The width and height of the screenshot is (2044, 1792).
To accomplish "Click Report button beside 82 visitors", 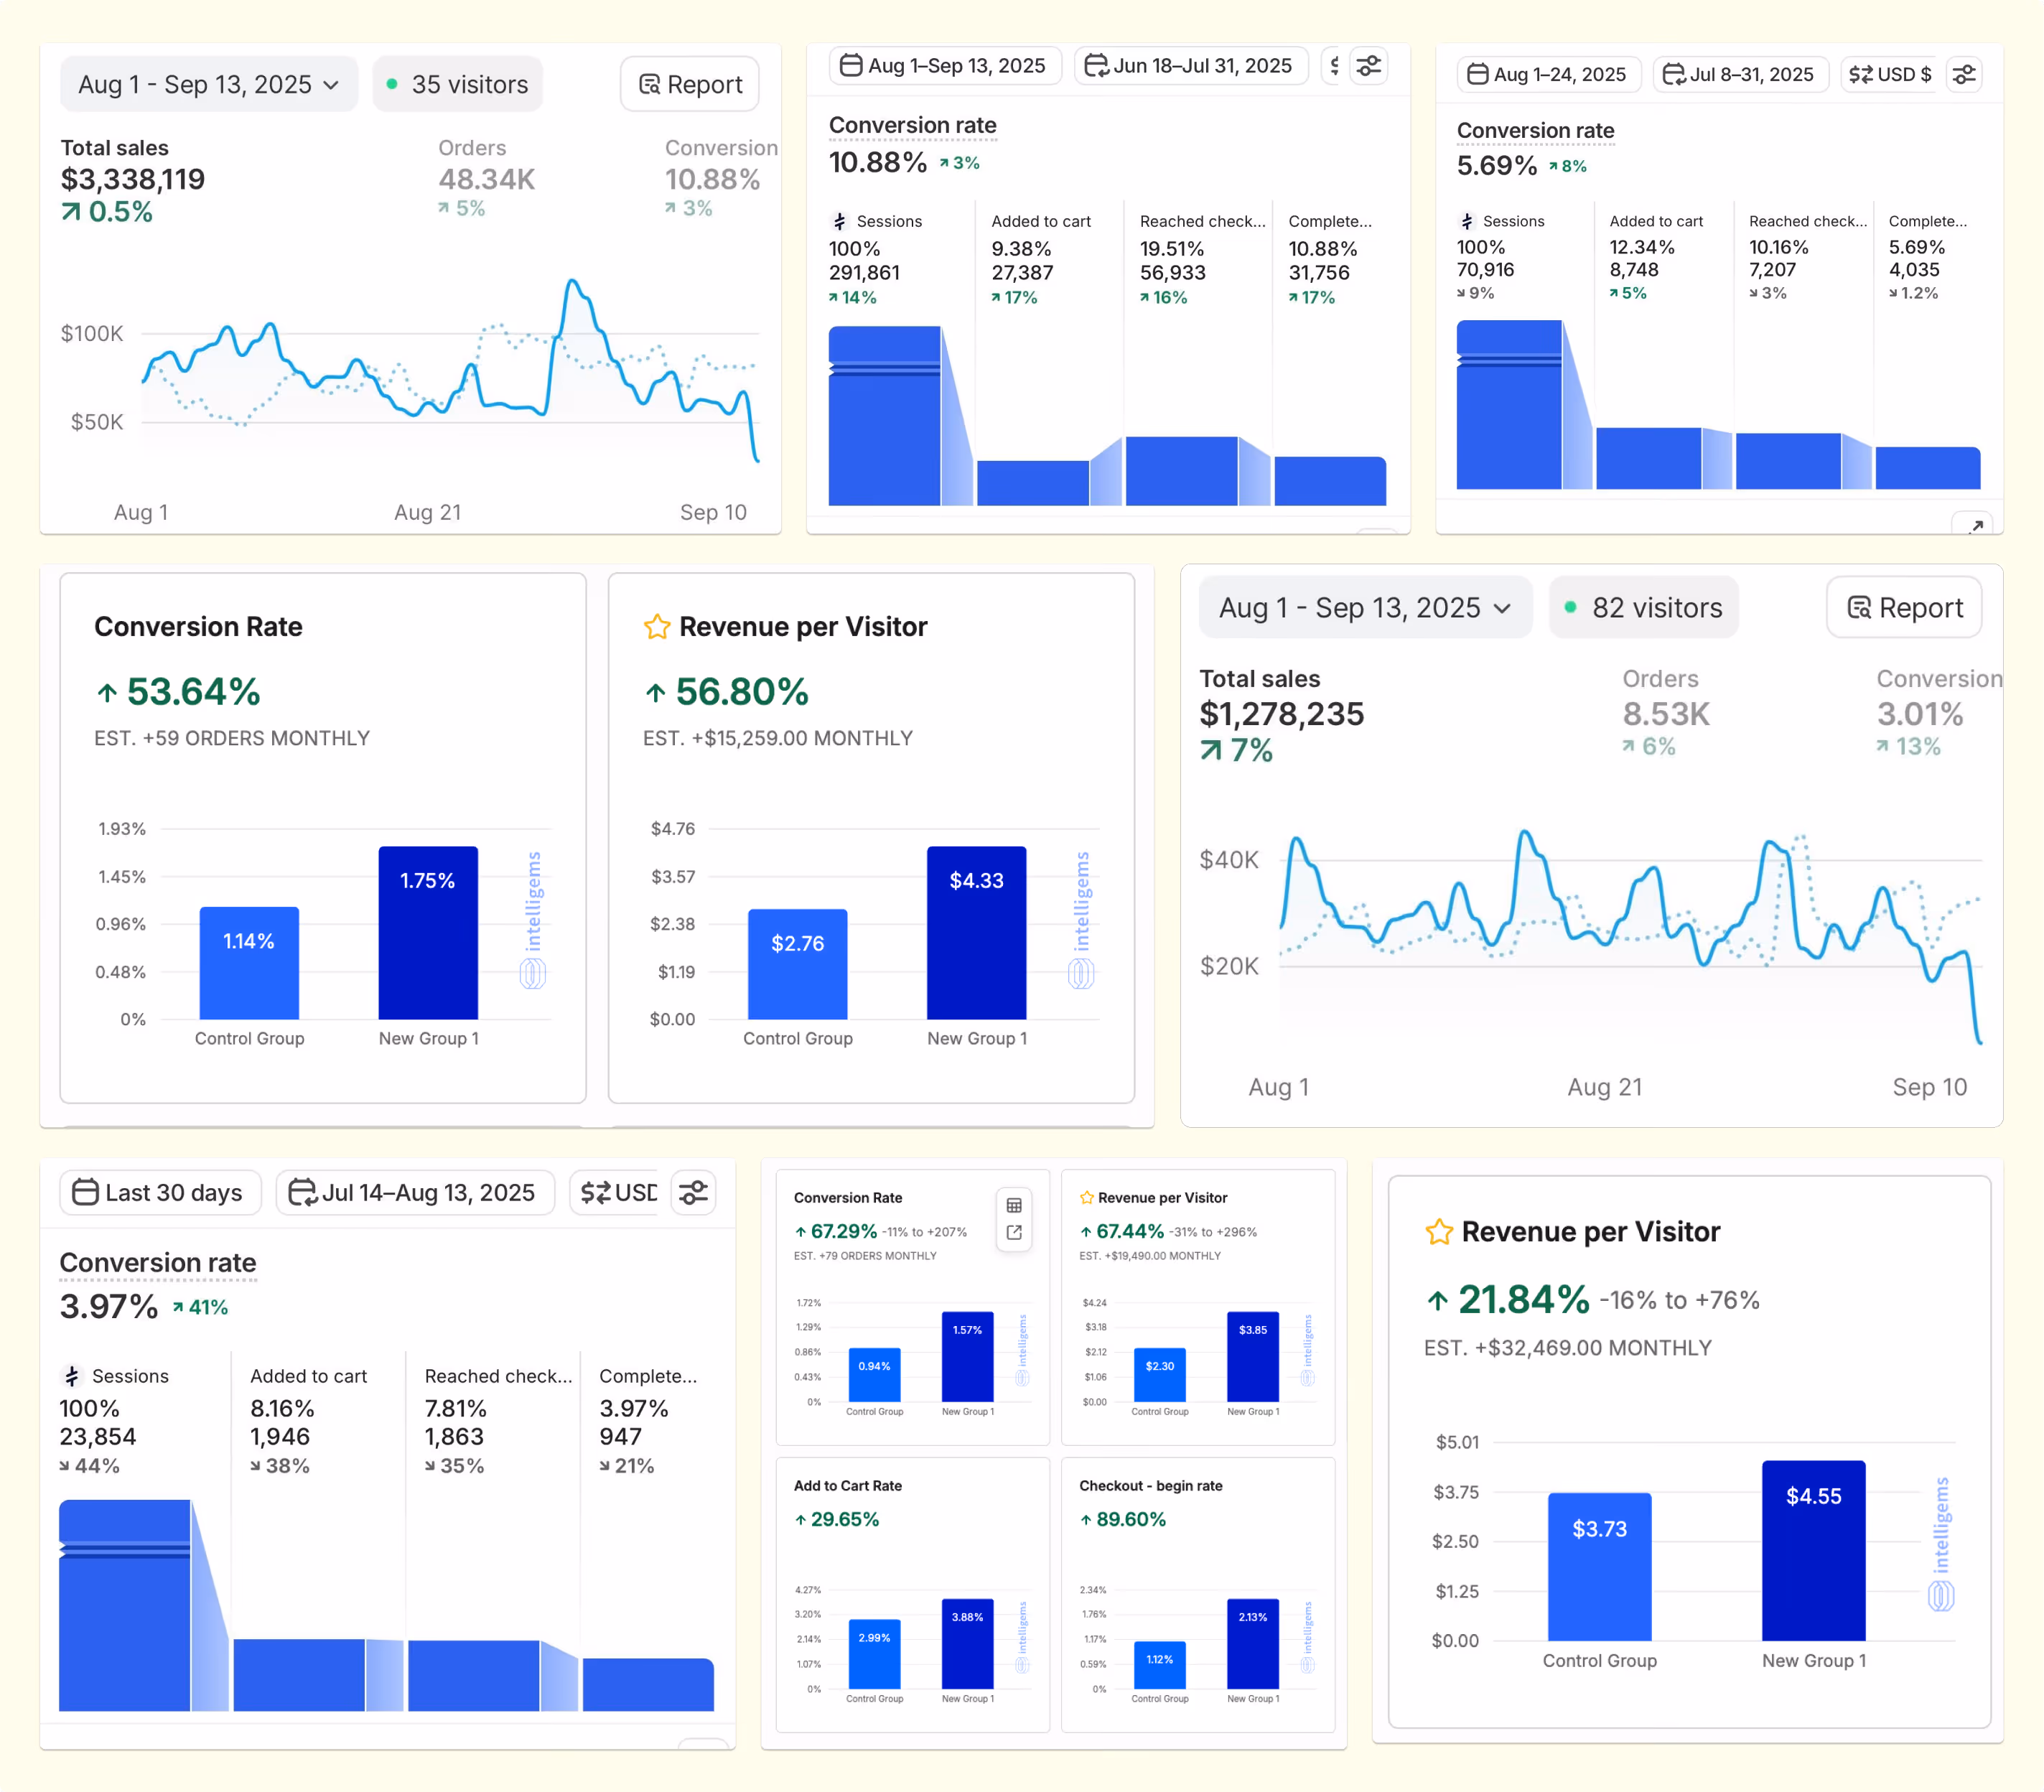I will (1904, 608).
